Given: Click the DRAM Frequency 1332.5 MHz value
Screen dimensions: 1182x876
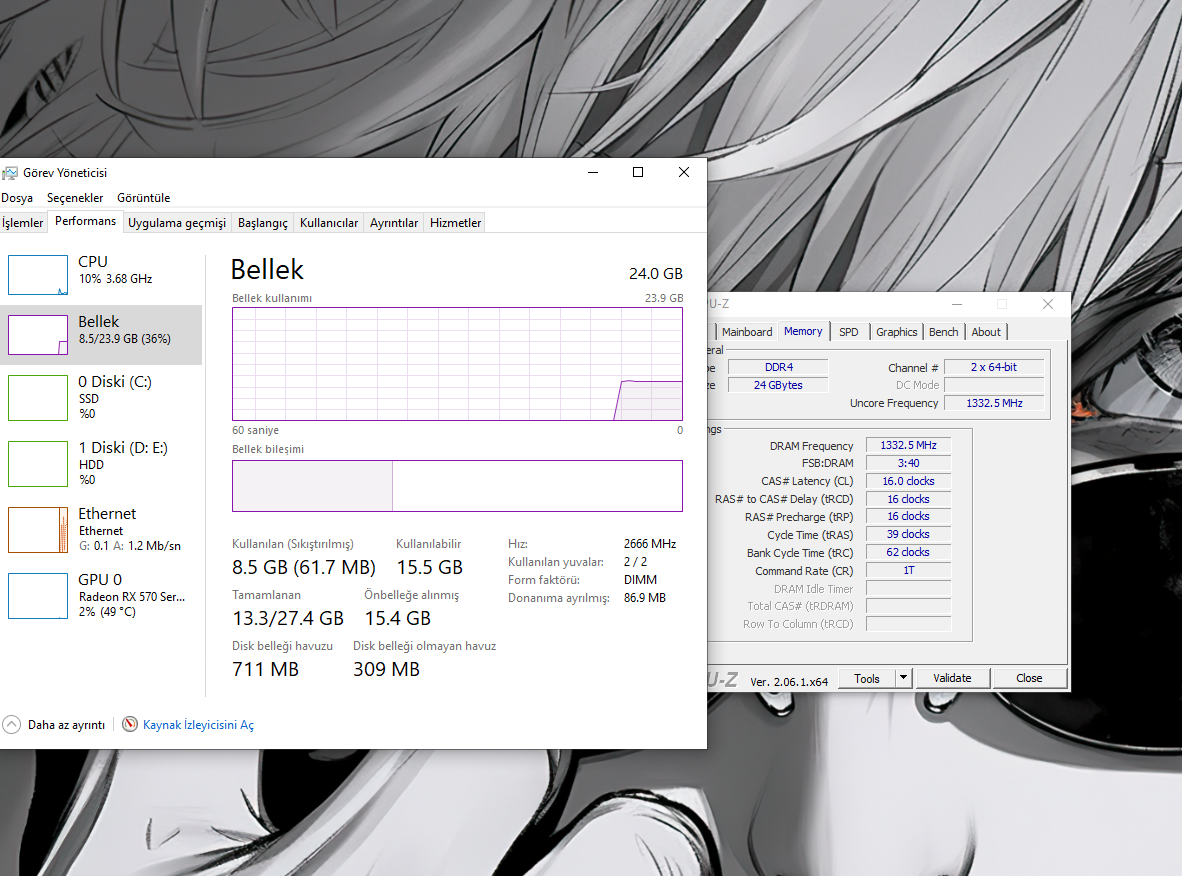Looking at the screenshot, I should click(908, 446).
